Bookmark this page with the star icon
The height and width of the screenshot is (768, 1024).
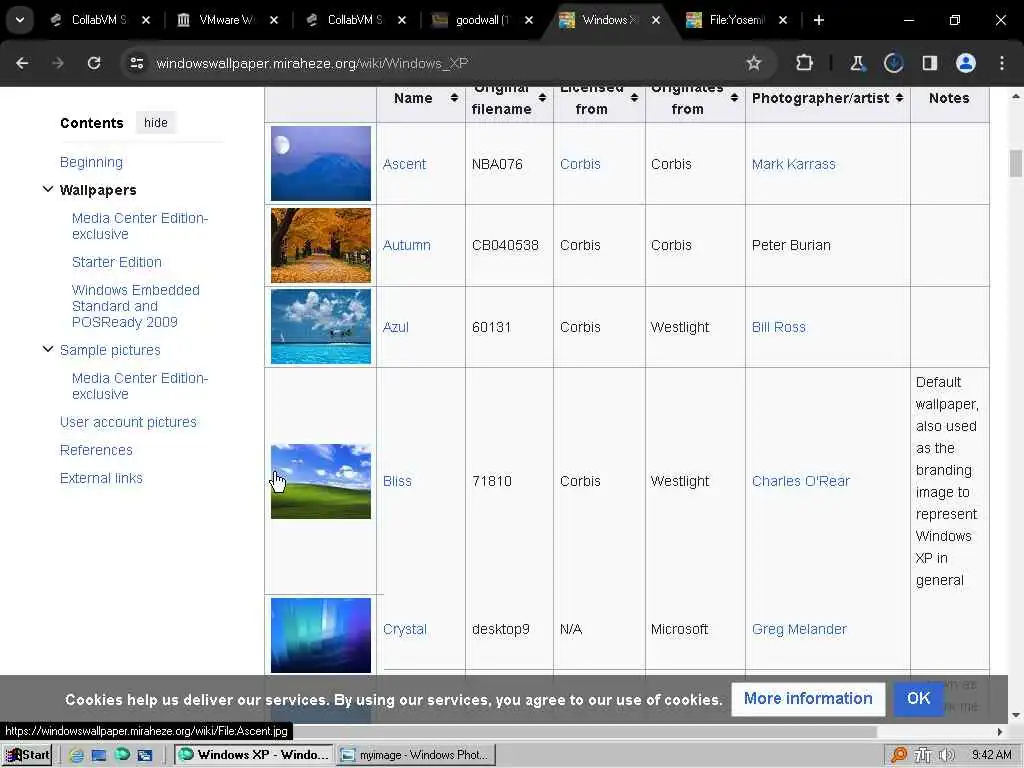coord(754,63)
